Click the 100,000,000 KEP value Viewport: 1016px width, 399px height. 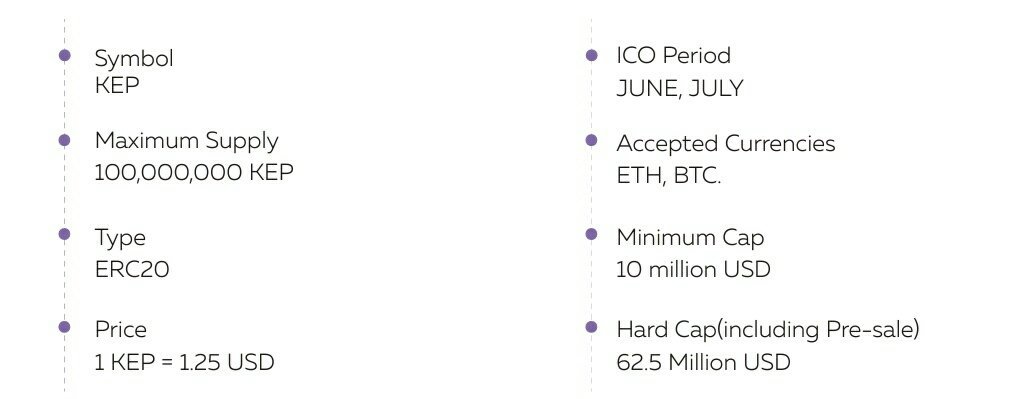pos(194,172)
